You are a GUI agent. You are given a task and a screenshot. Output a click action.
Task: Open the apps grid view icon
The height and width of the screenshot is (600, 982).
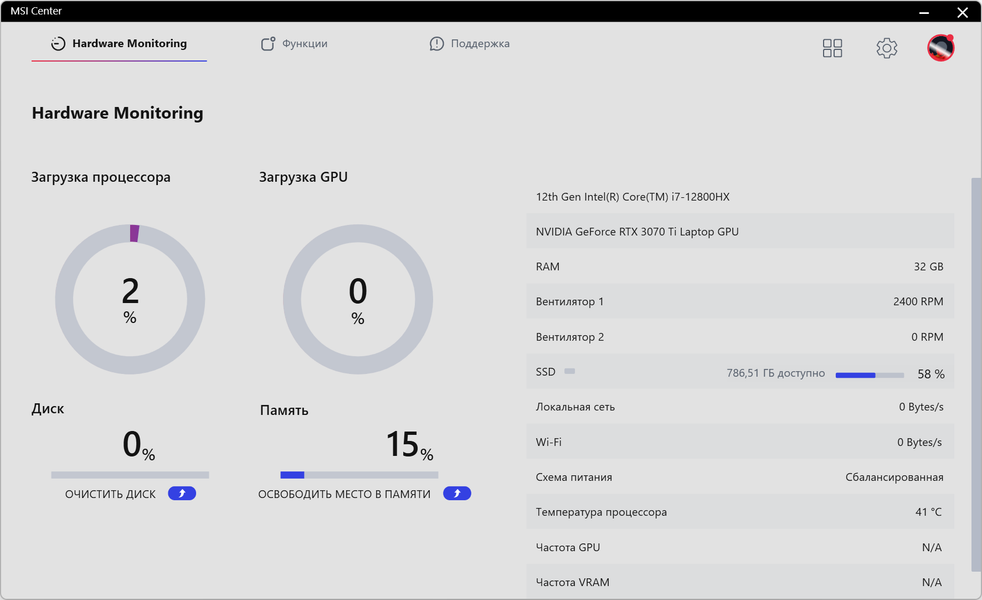tap(832, 48)
